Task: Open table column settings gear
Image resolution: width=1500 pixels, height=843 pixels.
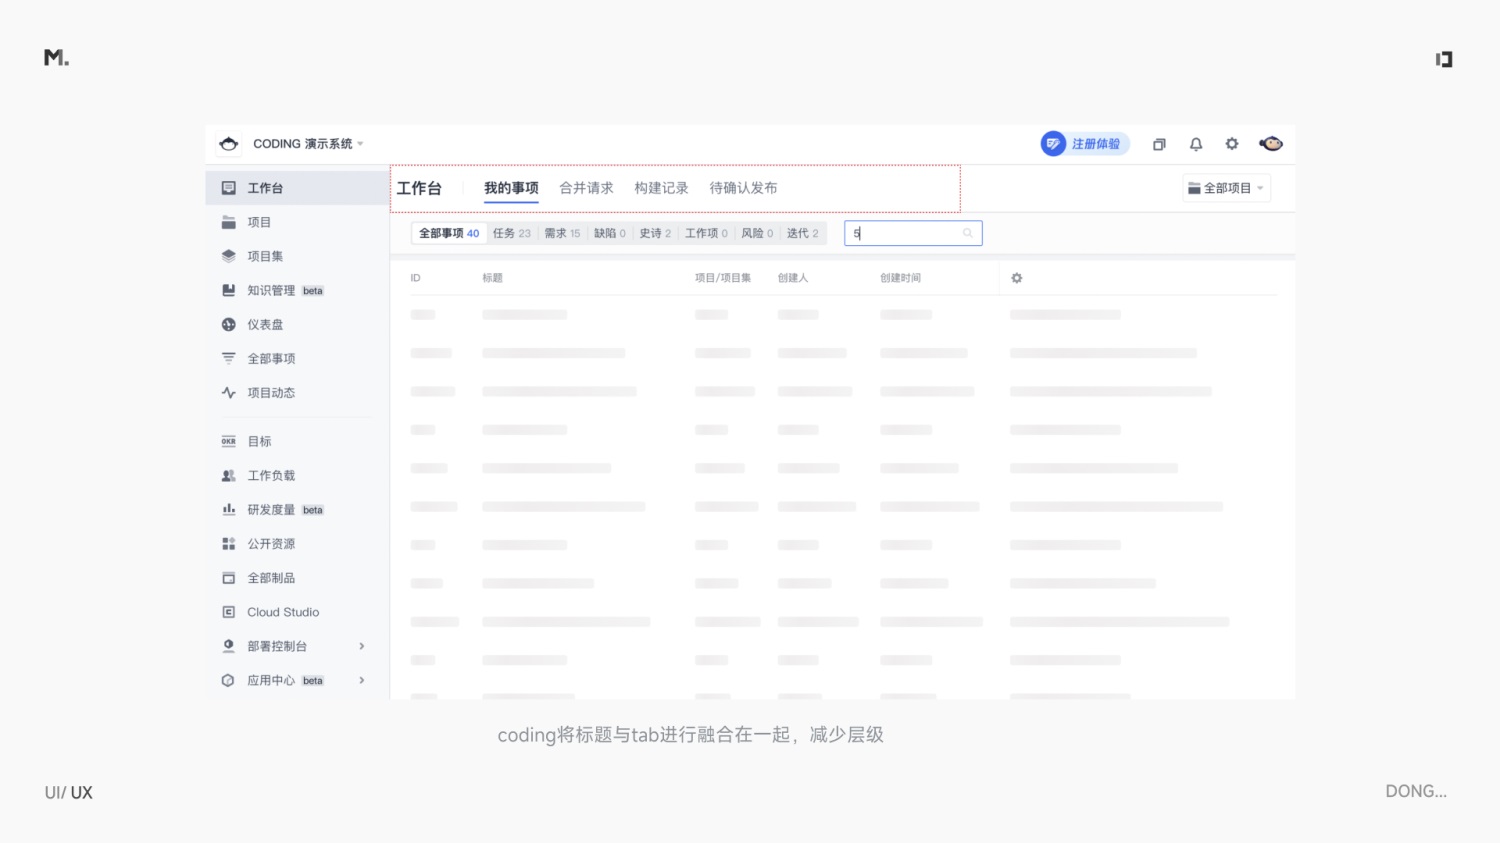Action: pyautogui.click(x=1016, y=278)
